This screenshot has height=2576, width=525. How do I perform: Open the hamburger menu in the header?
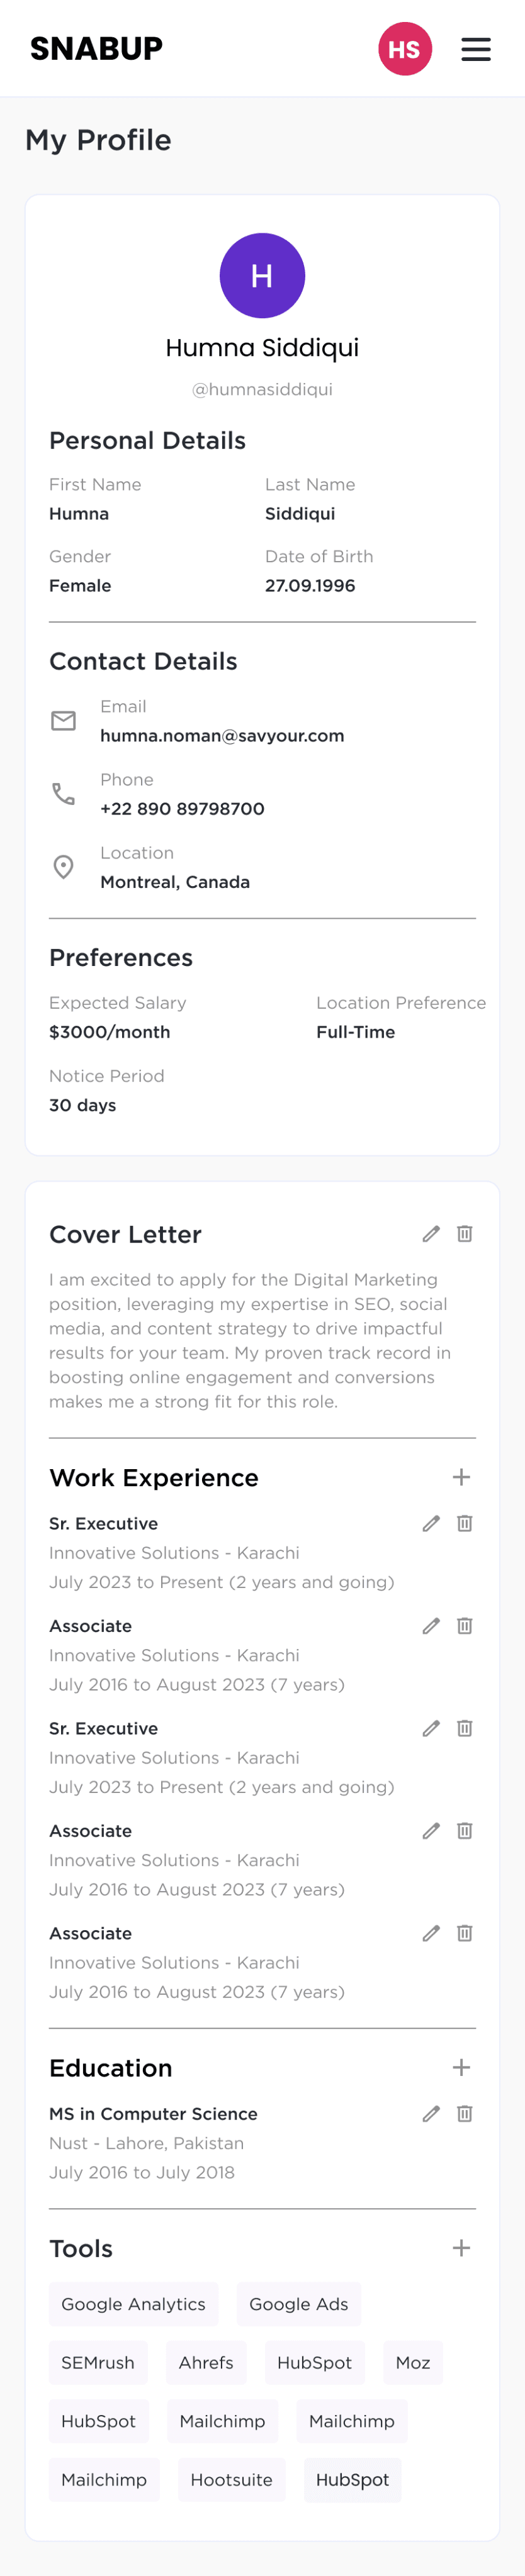point(476,49)
